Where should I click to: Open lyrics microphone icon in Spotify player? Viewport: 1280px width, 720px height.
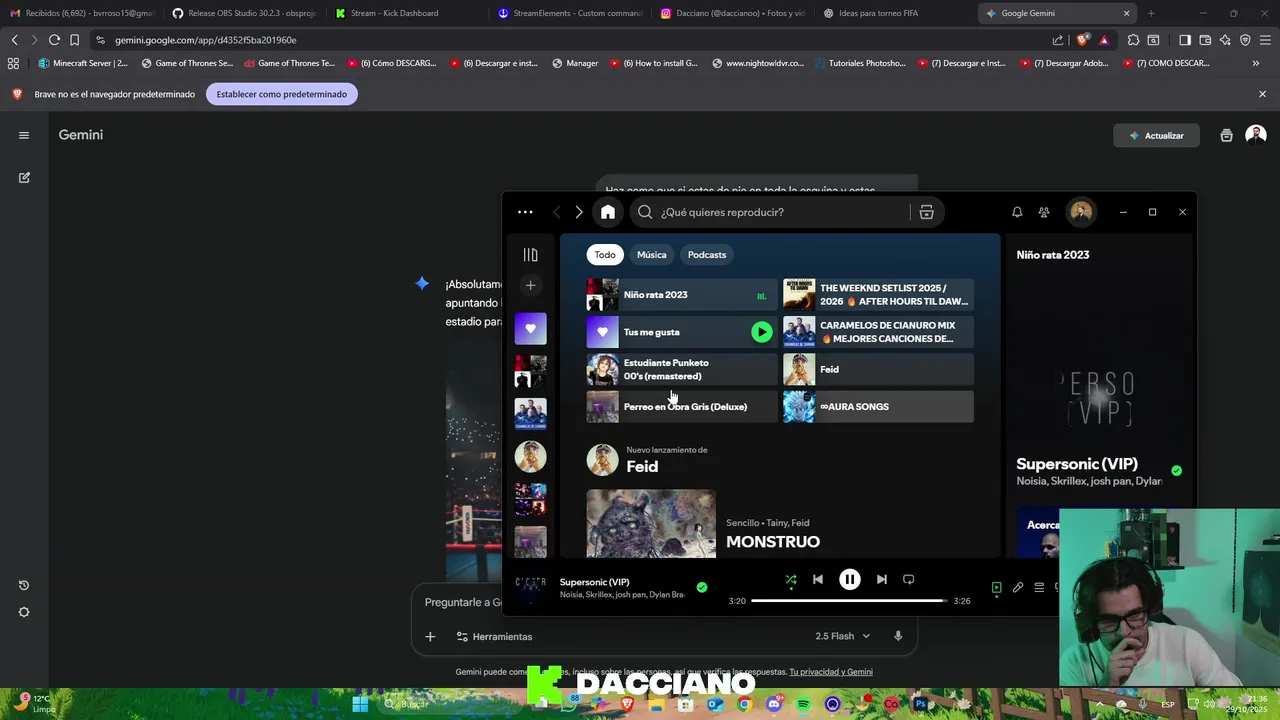[1018, 588]
